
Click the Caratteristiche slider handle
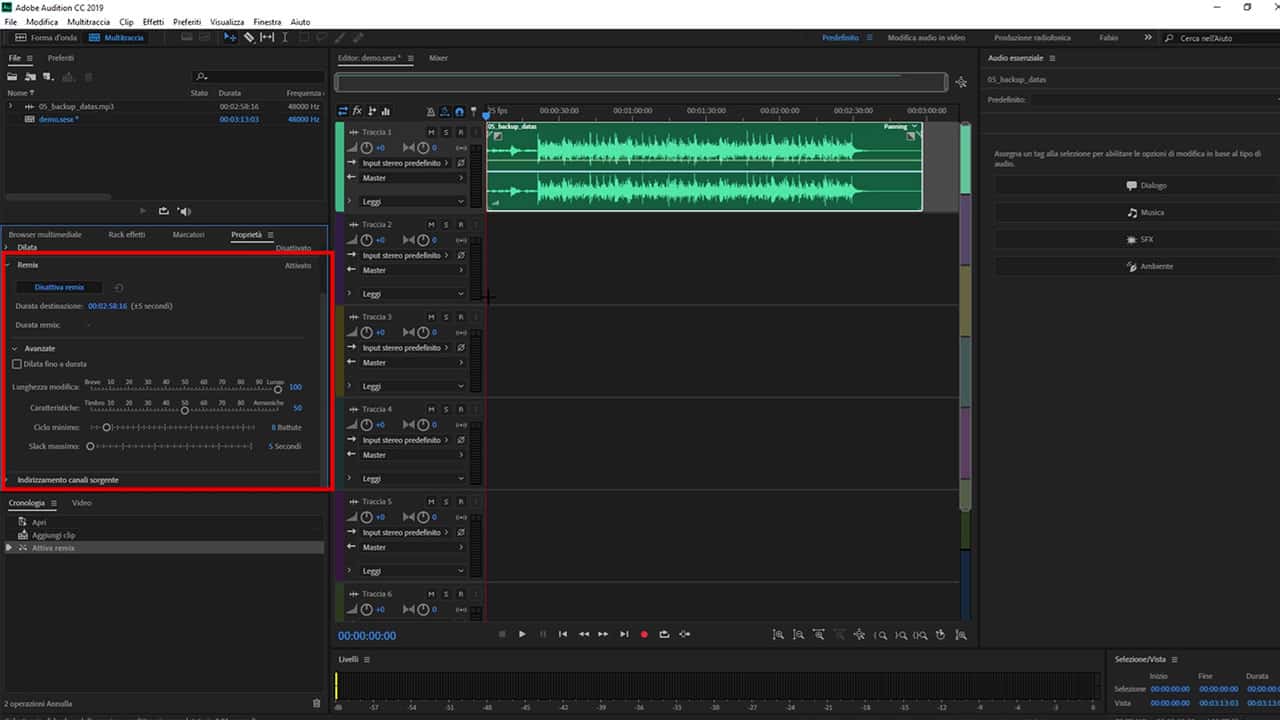coord(185,409)
